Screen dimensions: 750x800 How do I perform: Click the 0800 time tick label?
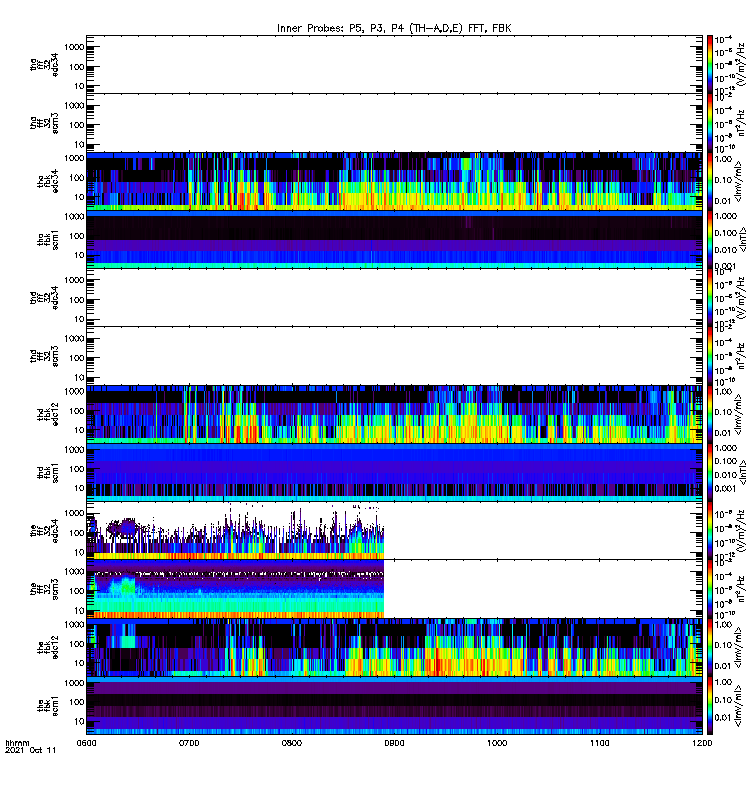coord(292,743)
